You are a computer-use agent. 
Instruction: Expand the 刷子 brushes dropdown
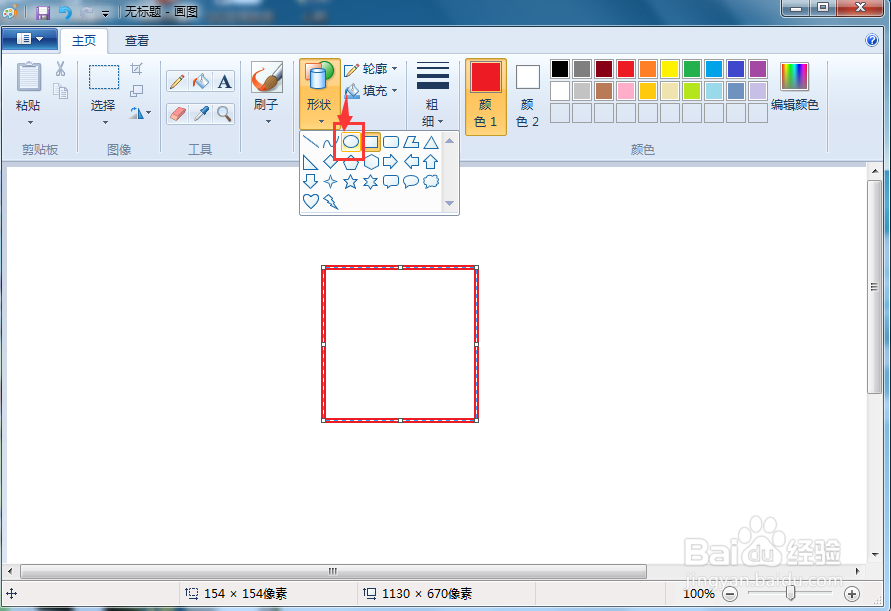268,122
